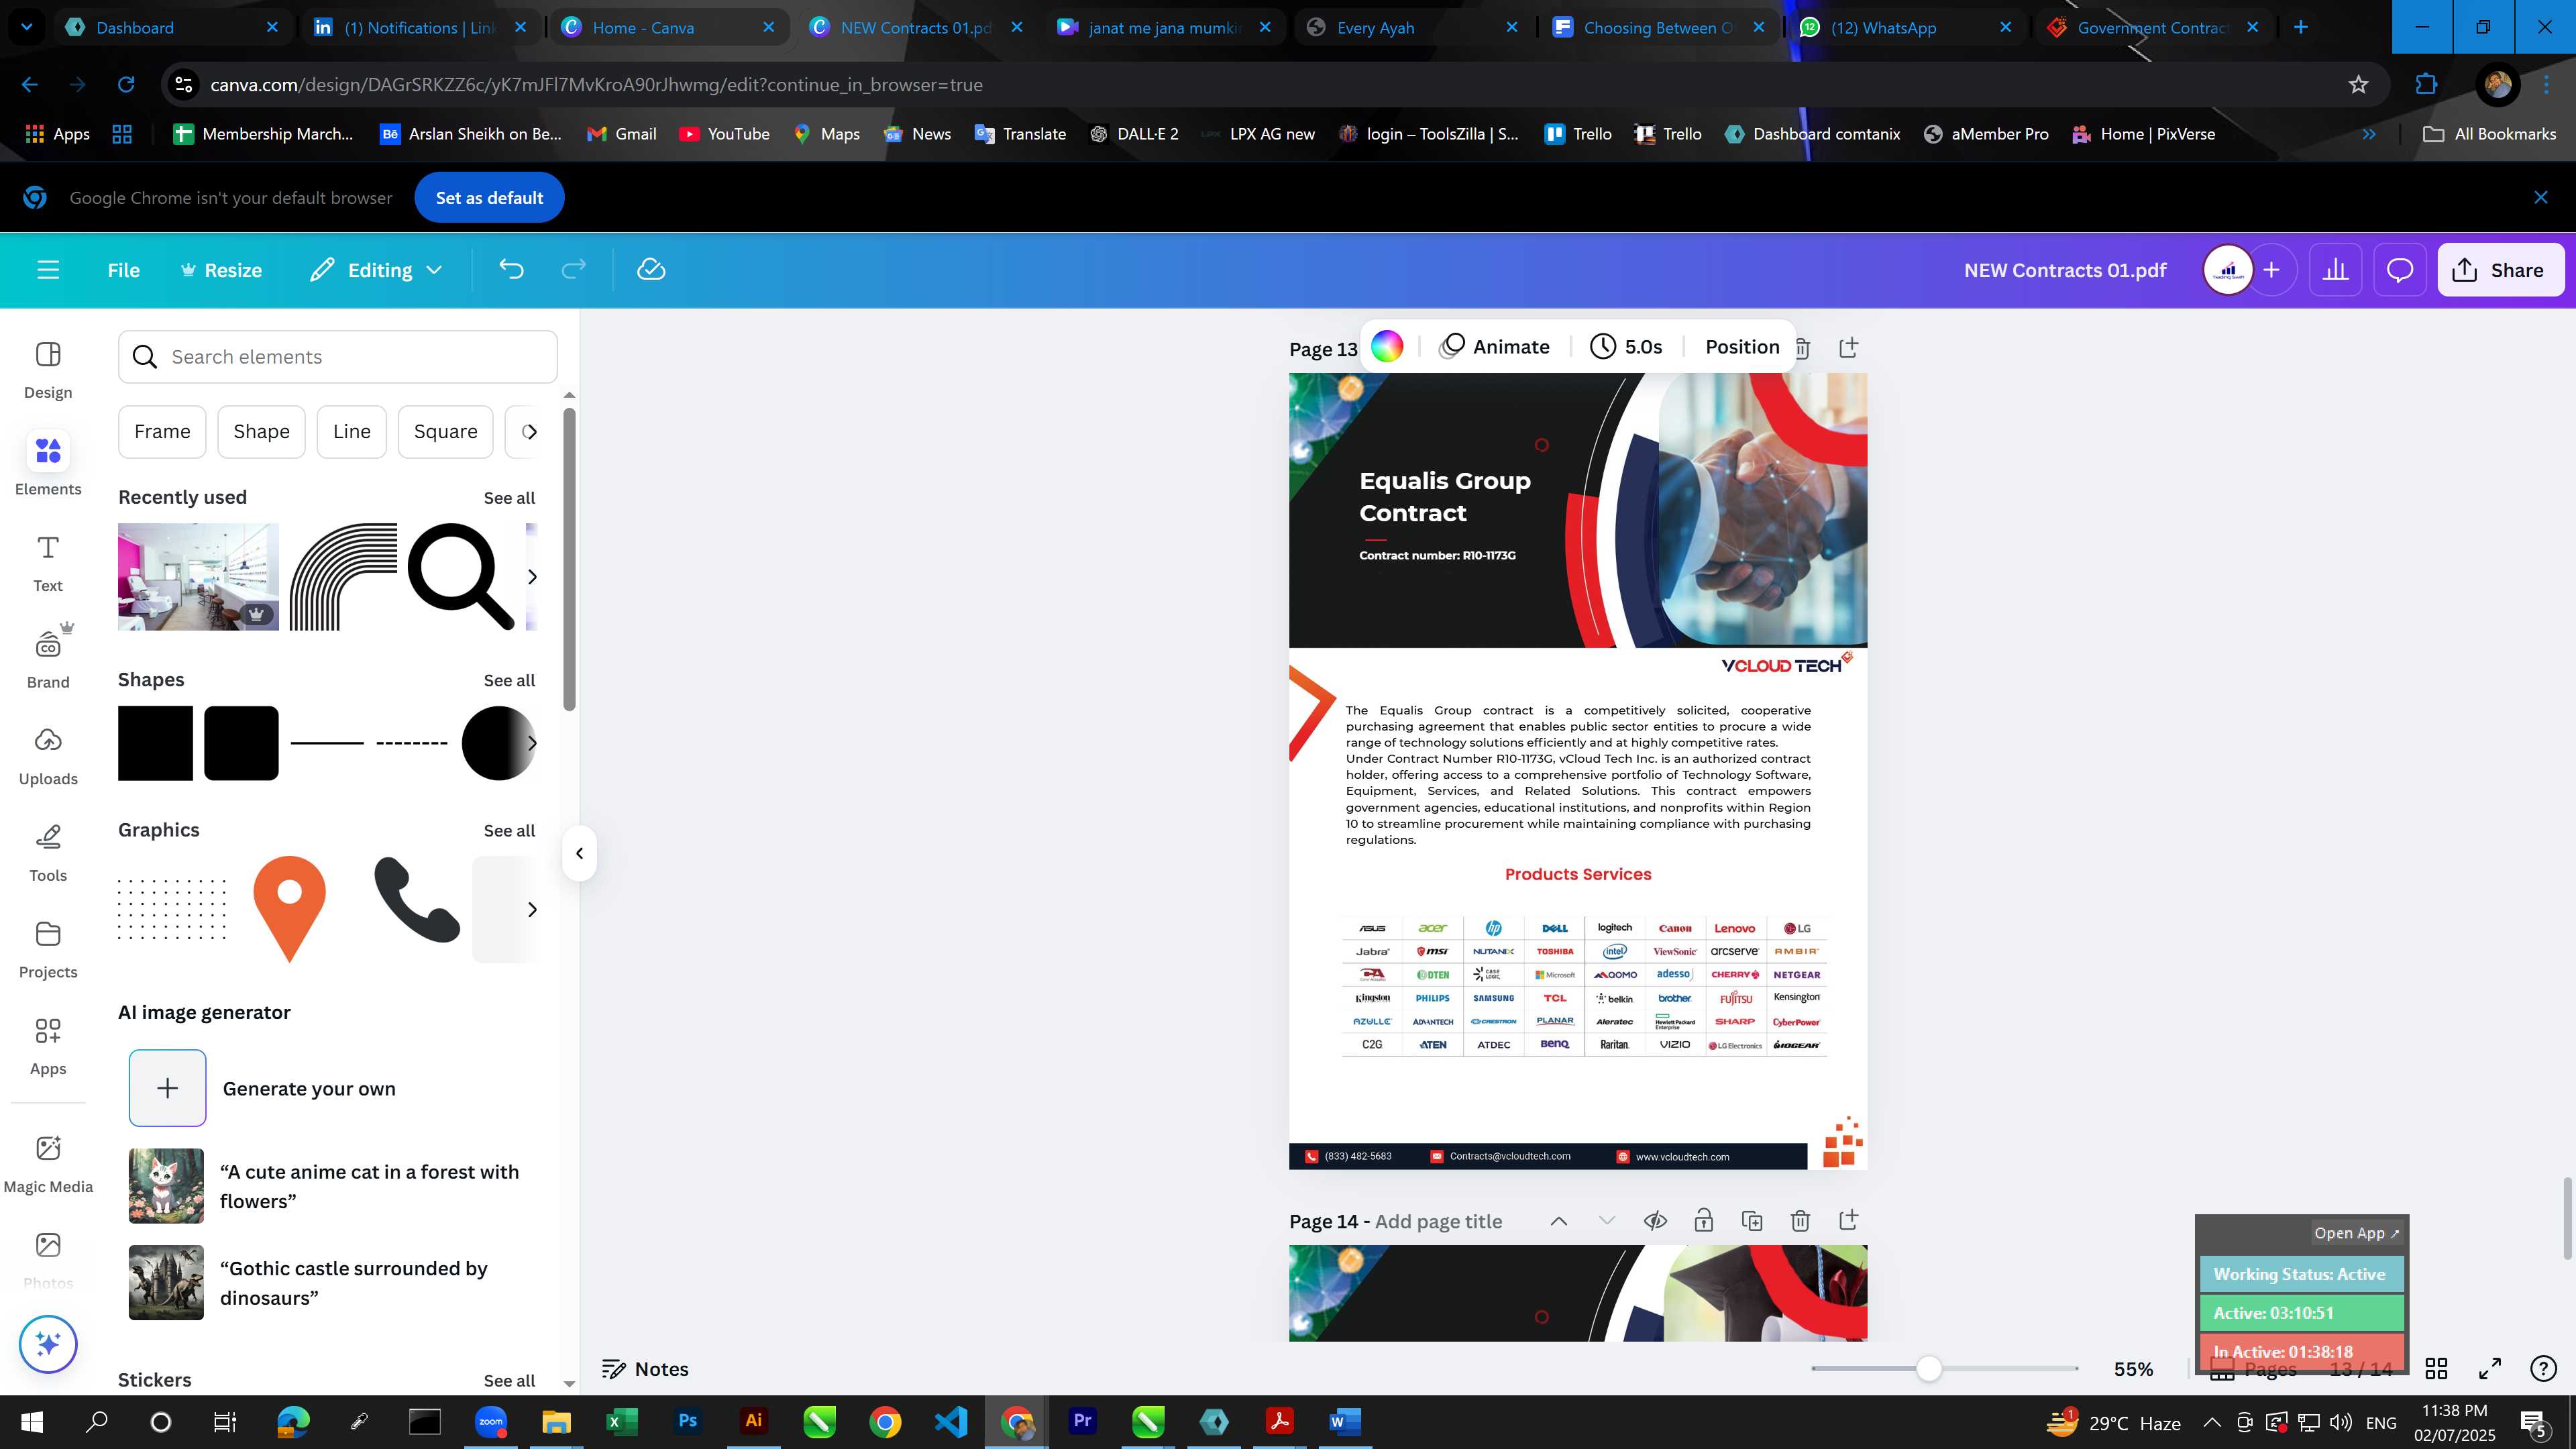Enter fullscreen present mode

coord(2490,1369)
